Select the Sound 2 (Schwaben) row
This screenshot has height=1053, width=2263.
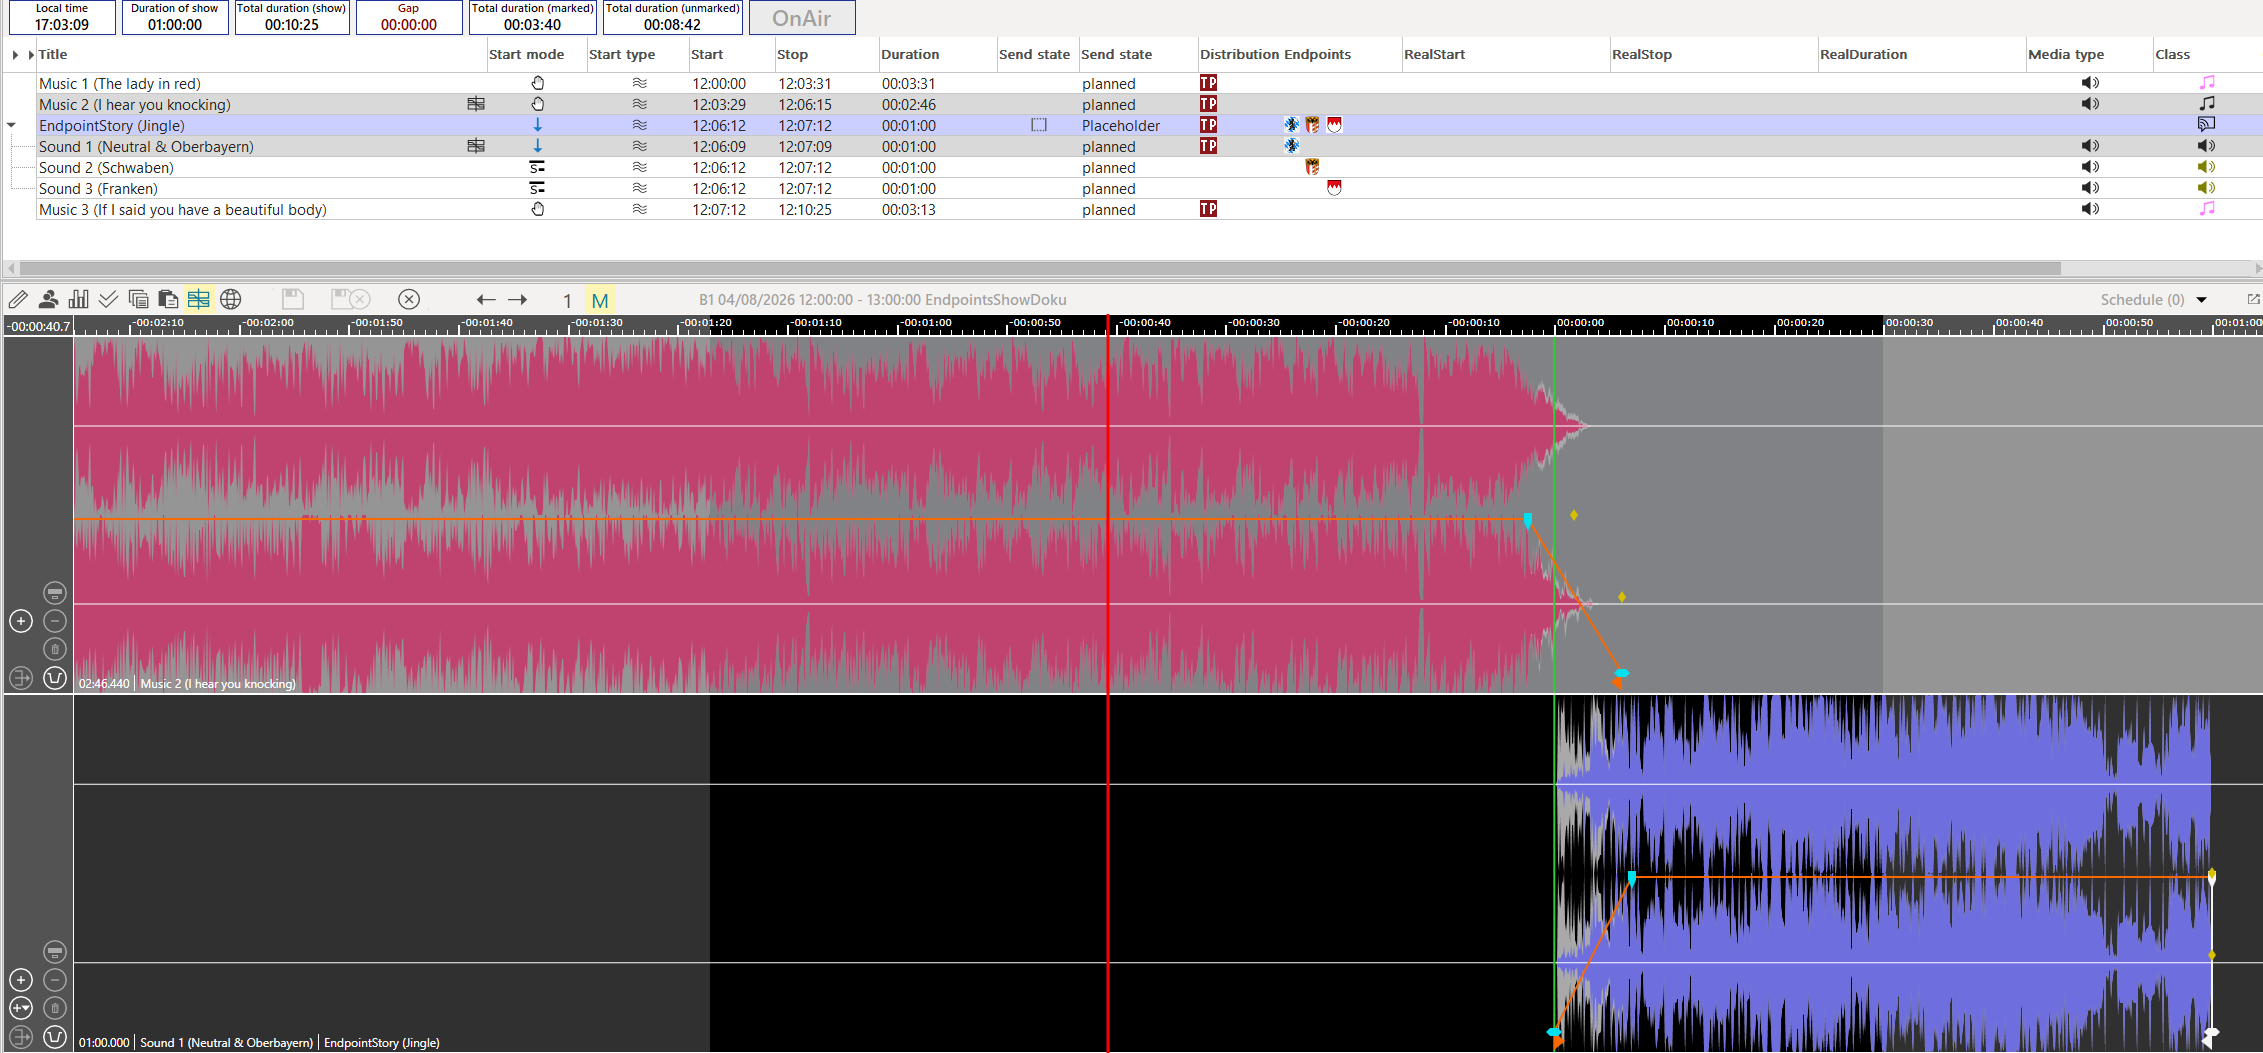pyautogui.click(x=1149, y=167)
